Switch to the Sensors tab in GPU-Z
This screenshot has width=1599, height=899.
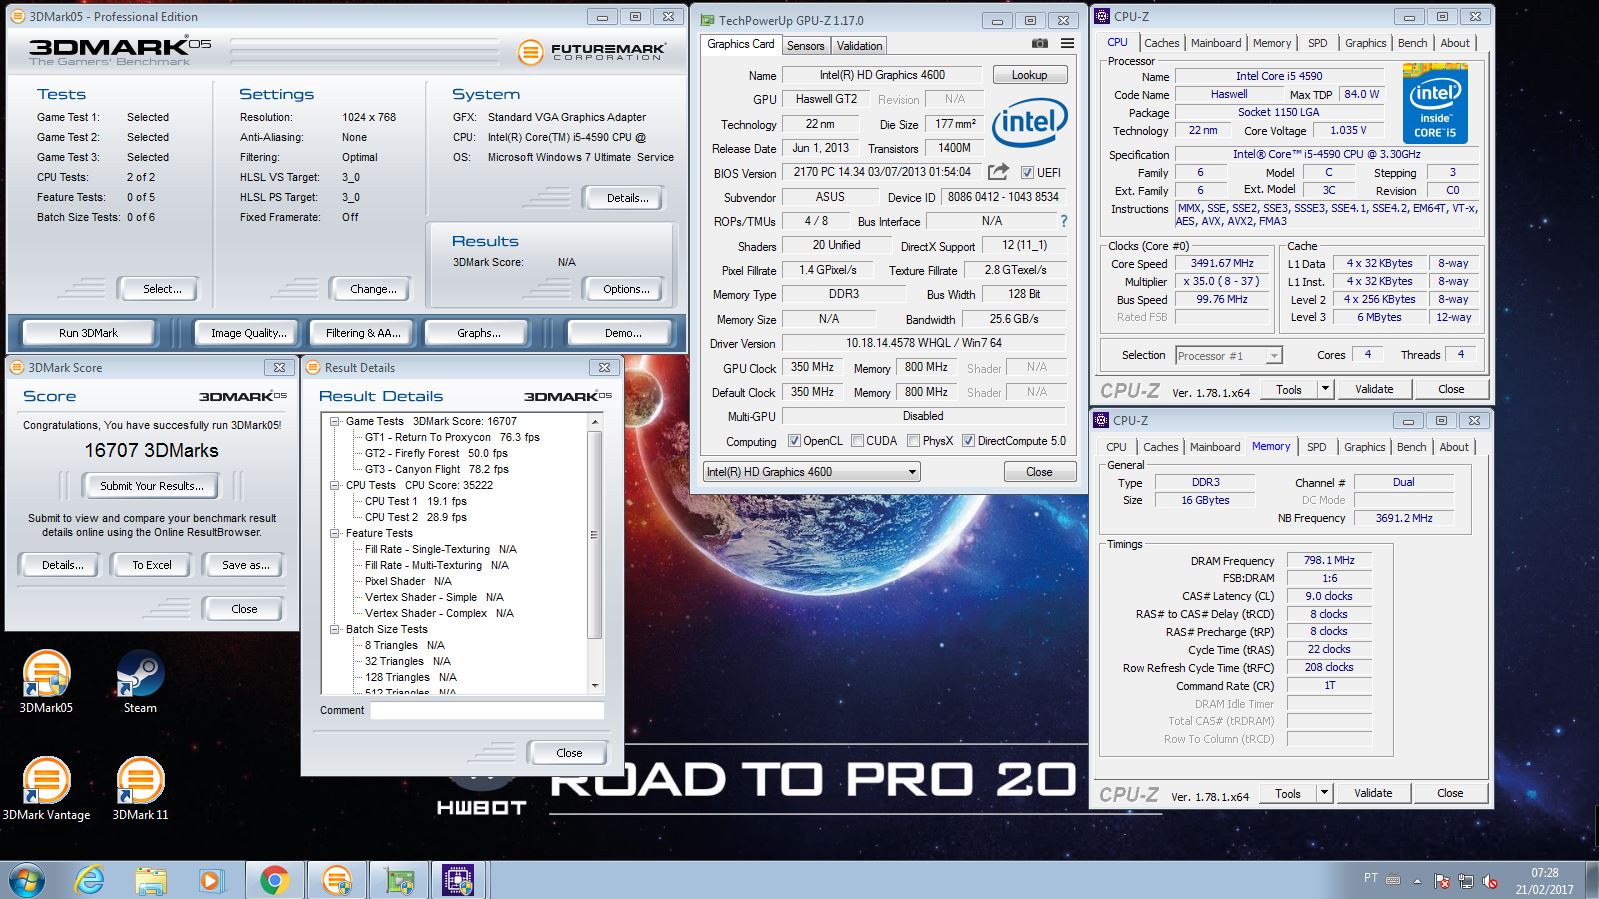(805, 46)
